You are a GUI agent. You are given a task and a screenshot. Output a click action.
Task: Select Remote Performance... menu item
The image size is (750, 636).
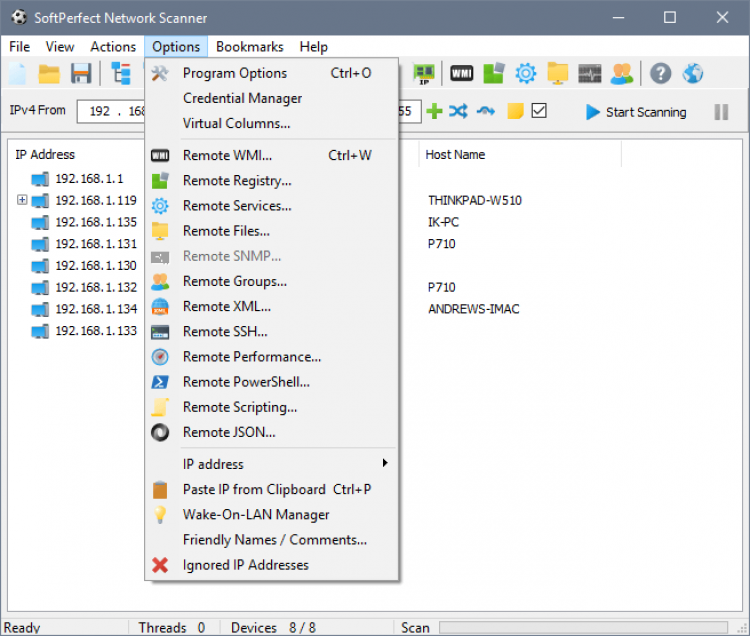272,357
